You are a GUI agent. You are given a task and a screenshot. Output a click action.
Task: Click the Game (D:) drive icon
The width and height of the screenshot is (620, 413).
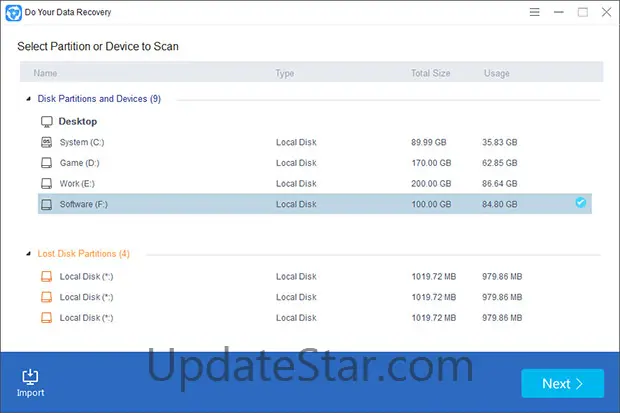click(x=47, y=163)
